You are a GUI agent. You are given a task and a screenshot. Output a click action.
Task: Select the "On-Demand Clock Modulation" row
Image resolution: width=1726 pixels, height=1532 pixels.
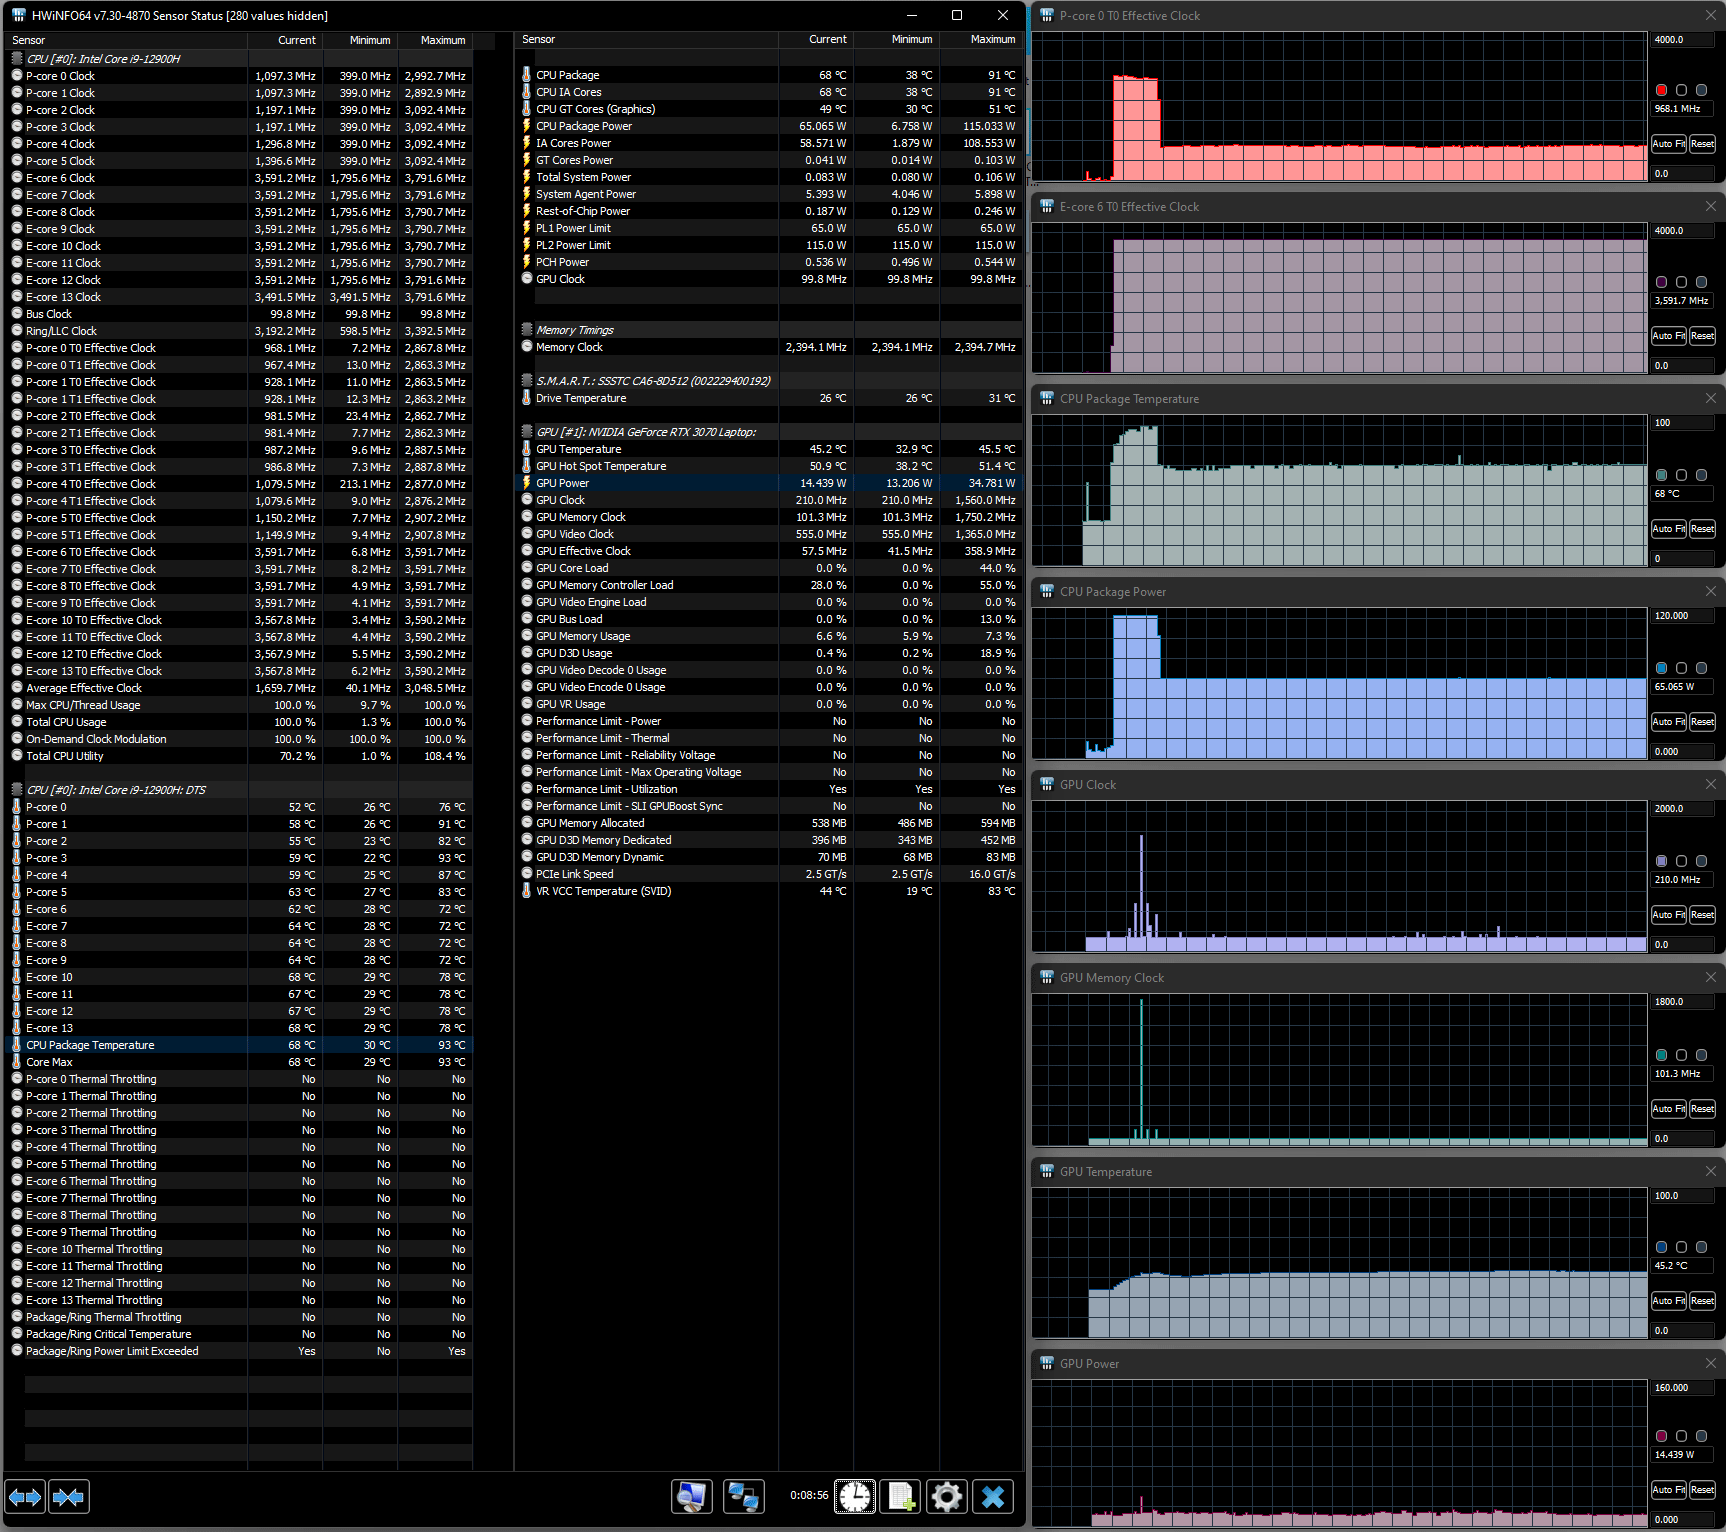[x=240, y=739]
